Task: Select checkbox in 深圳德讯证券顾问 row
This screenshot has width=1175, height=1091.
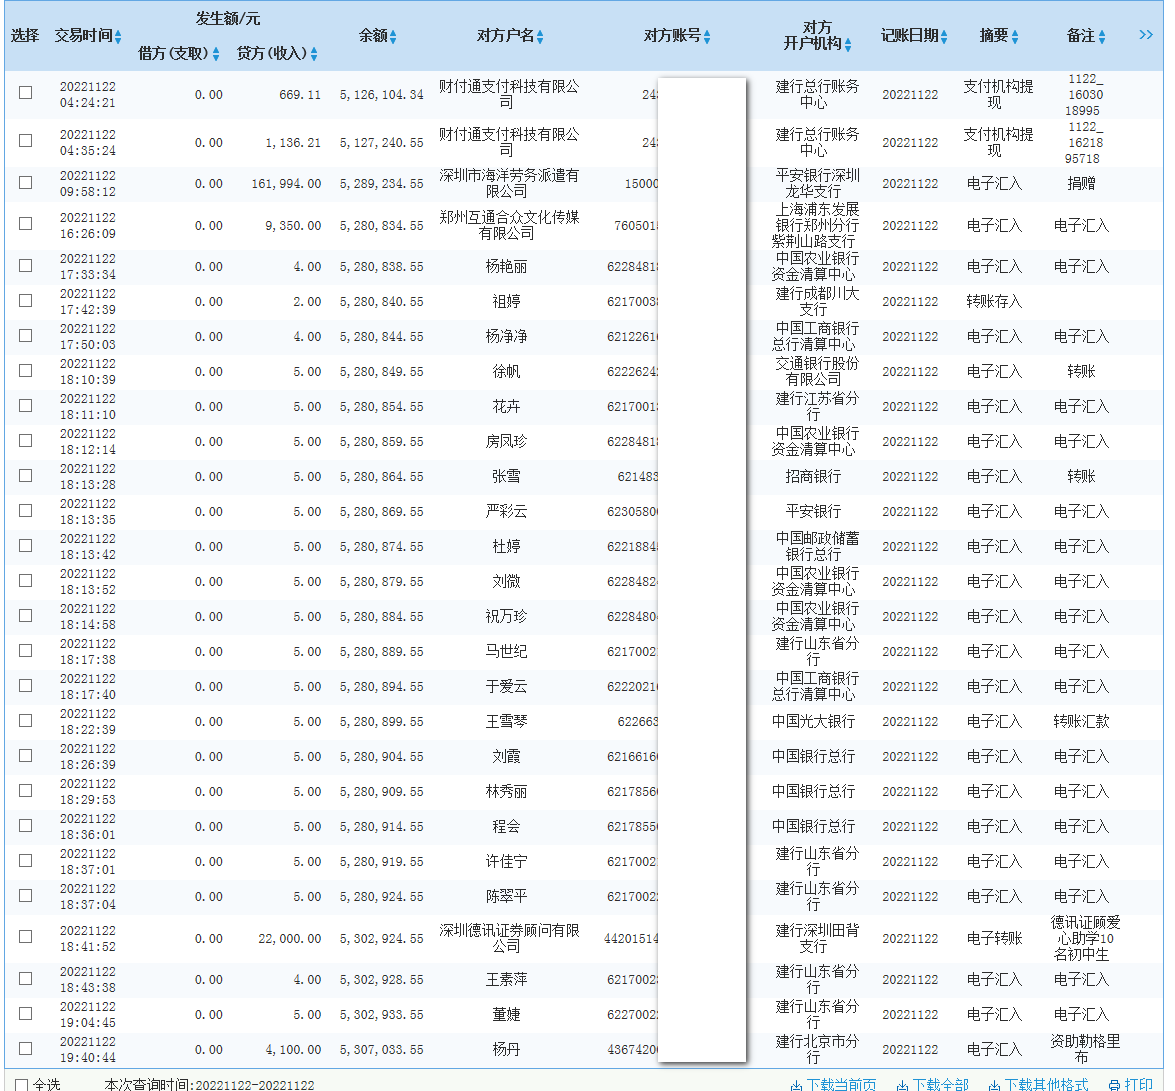Action: [x=25, y=937]
